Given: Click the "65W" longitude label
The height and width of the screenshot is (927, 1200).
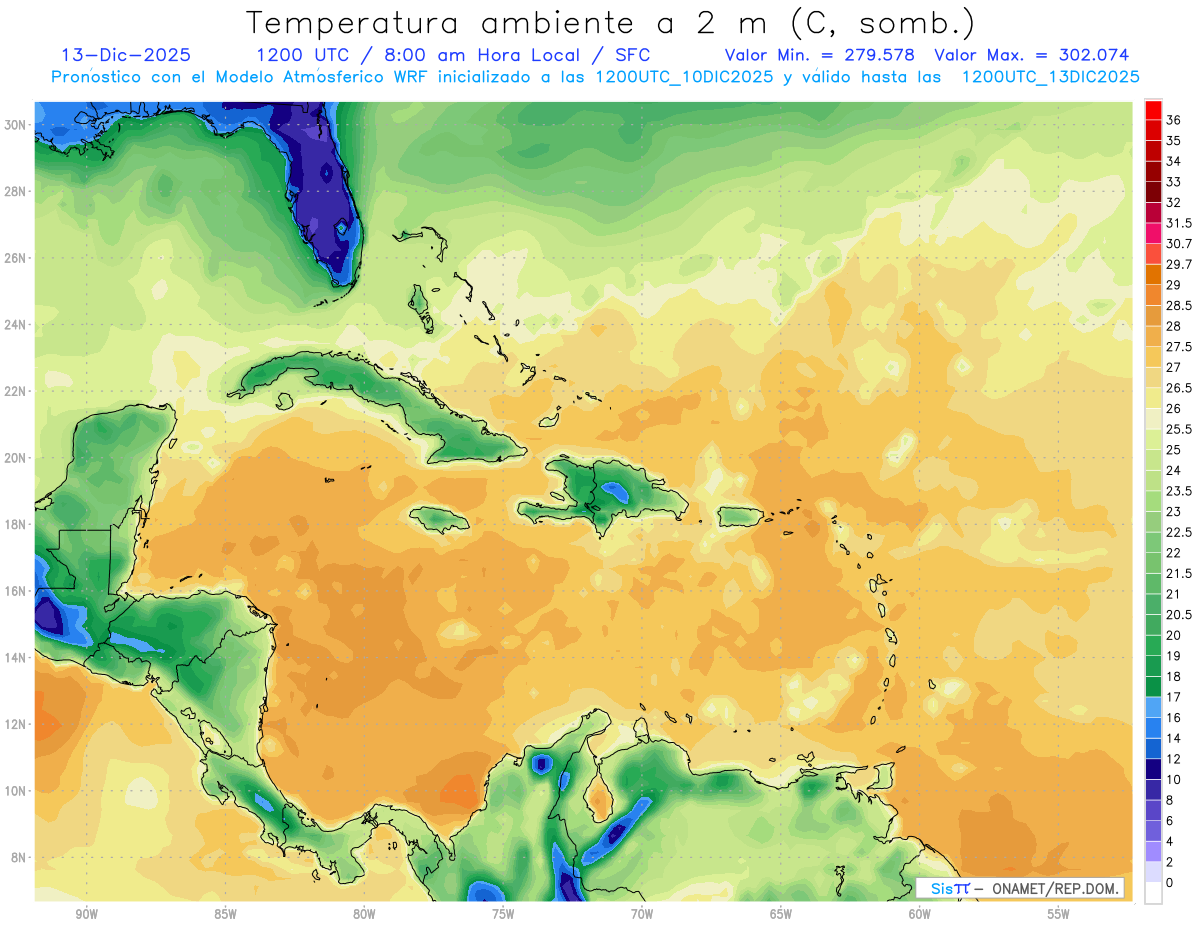Looking at the screenshot, I should click(781, 914).
